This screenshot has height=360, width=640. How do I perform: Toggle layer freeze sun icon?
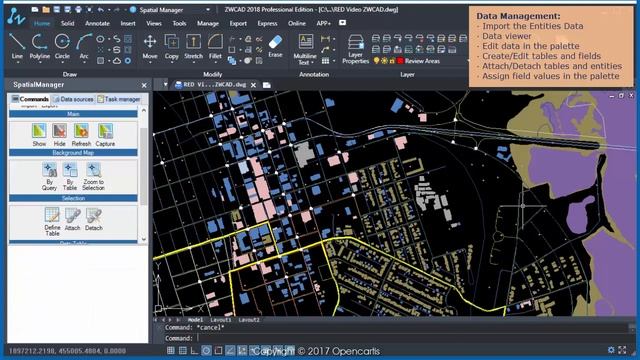(384, 61)
